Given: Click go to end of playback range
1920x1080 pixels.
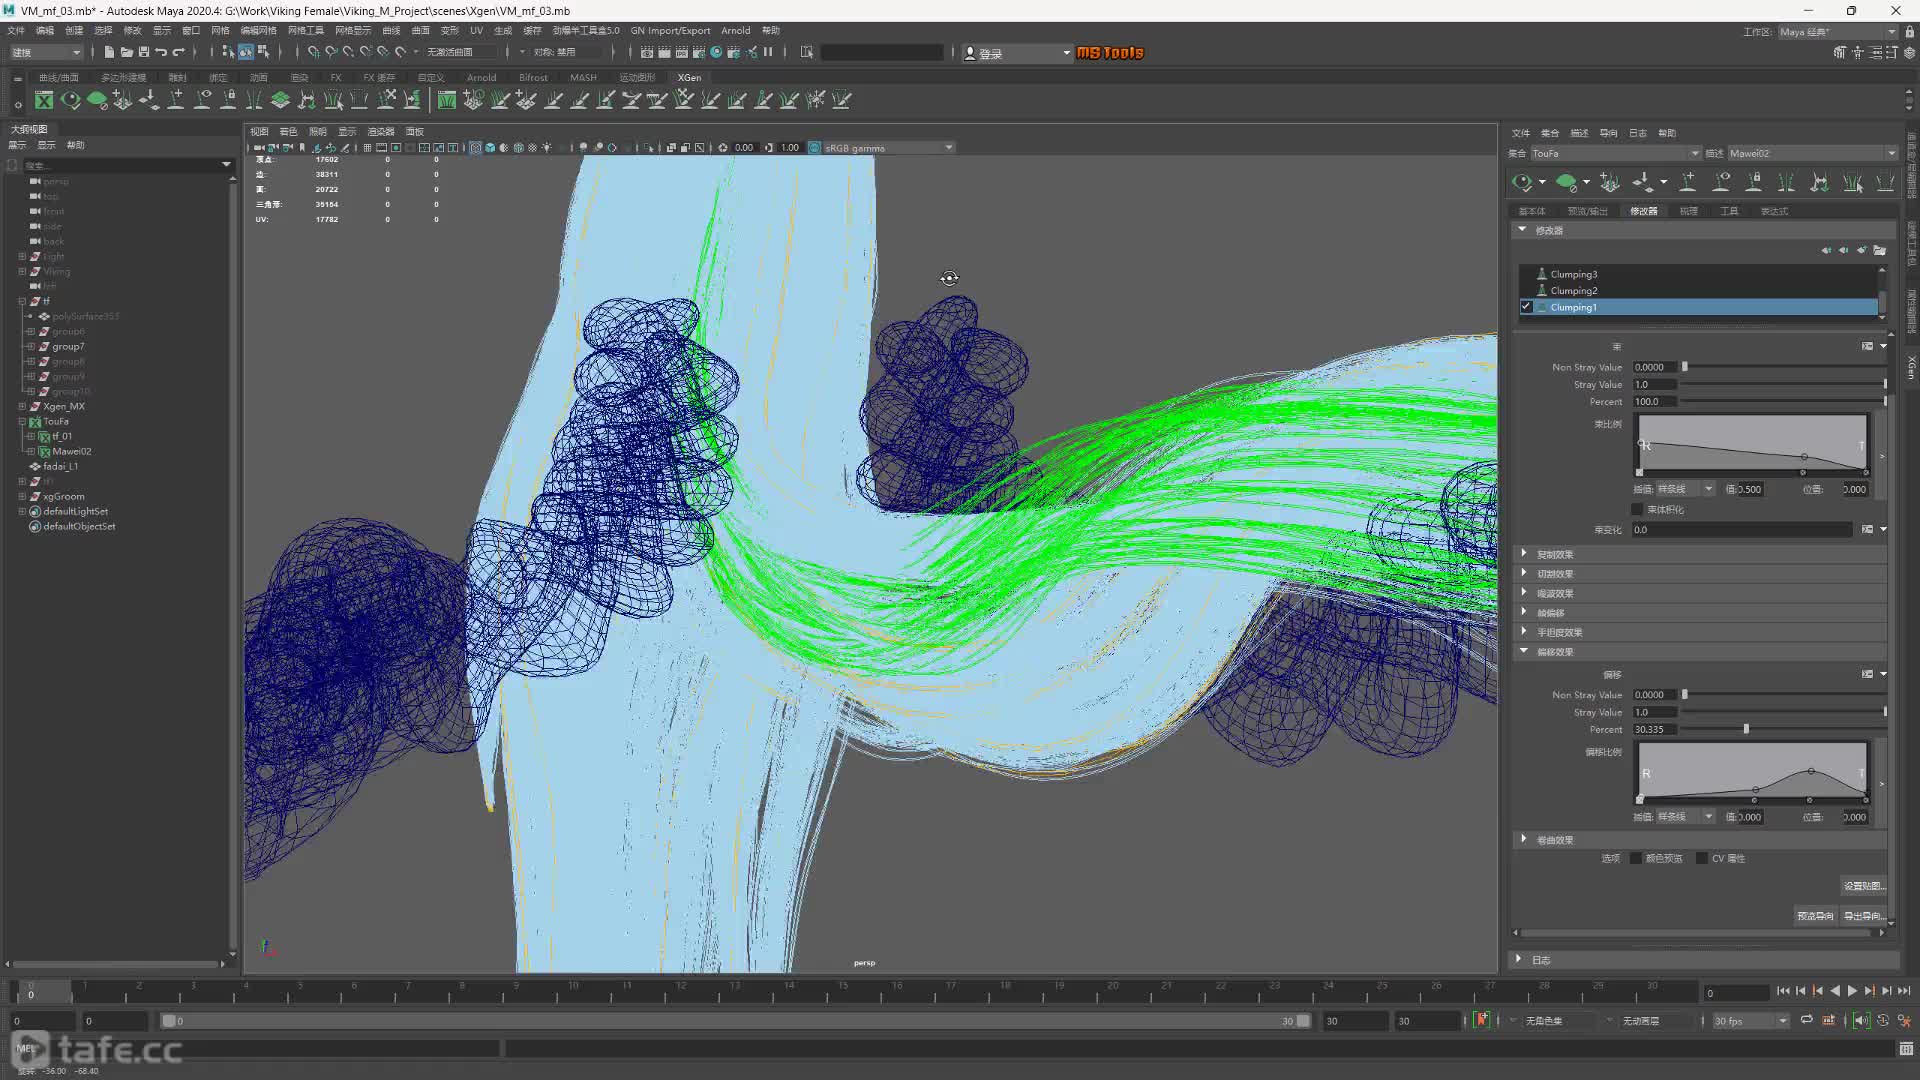Looking at the screenshot, I should [x=1904, y=991].
